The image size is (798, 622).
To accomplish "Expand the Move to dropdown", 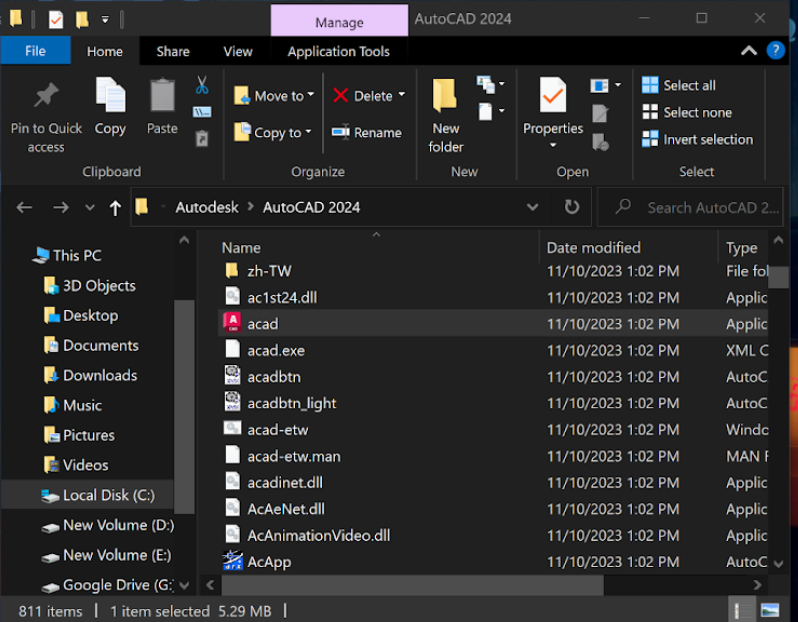I will [x=311, y=95].
